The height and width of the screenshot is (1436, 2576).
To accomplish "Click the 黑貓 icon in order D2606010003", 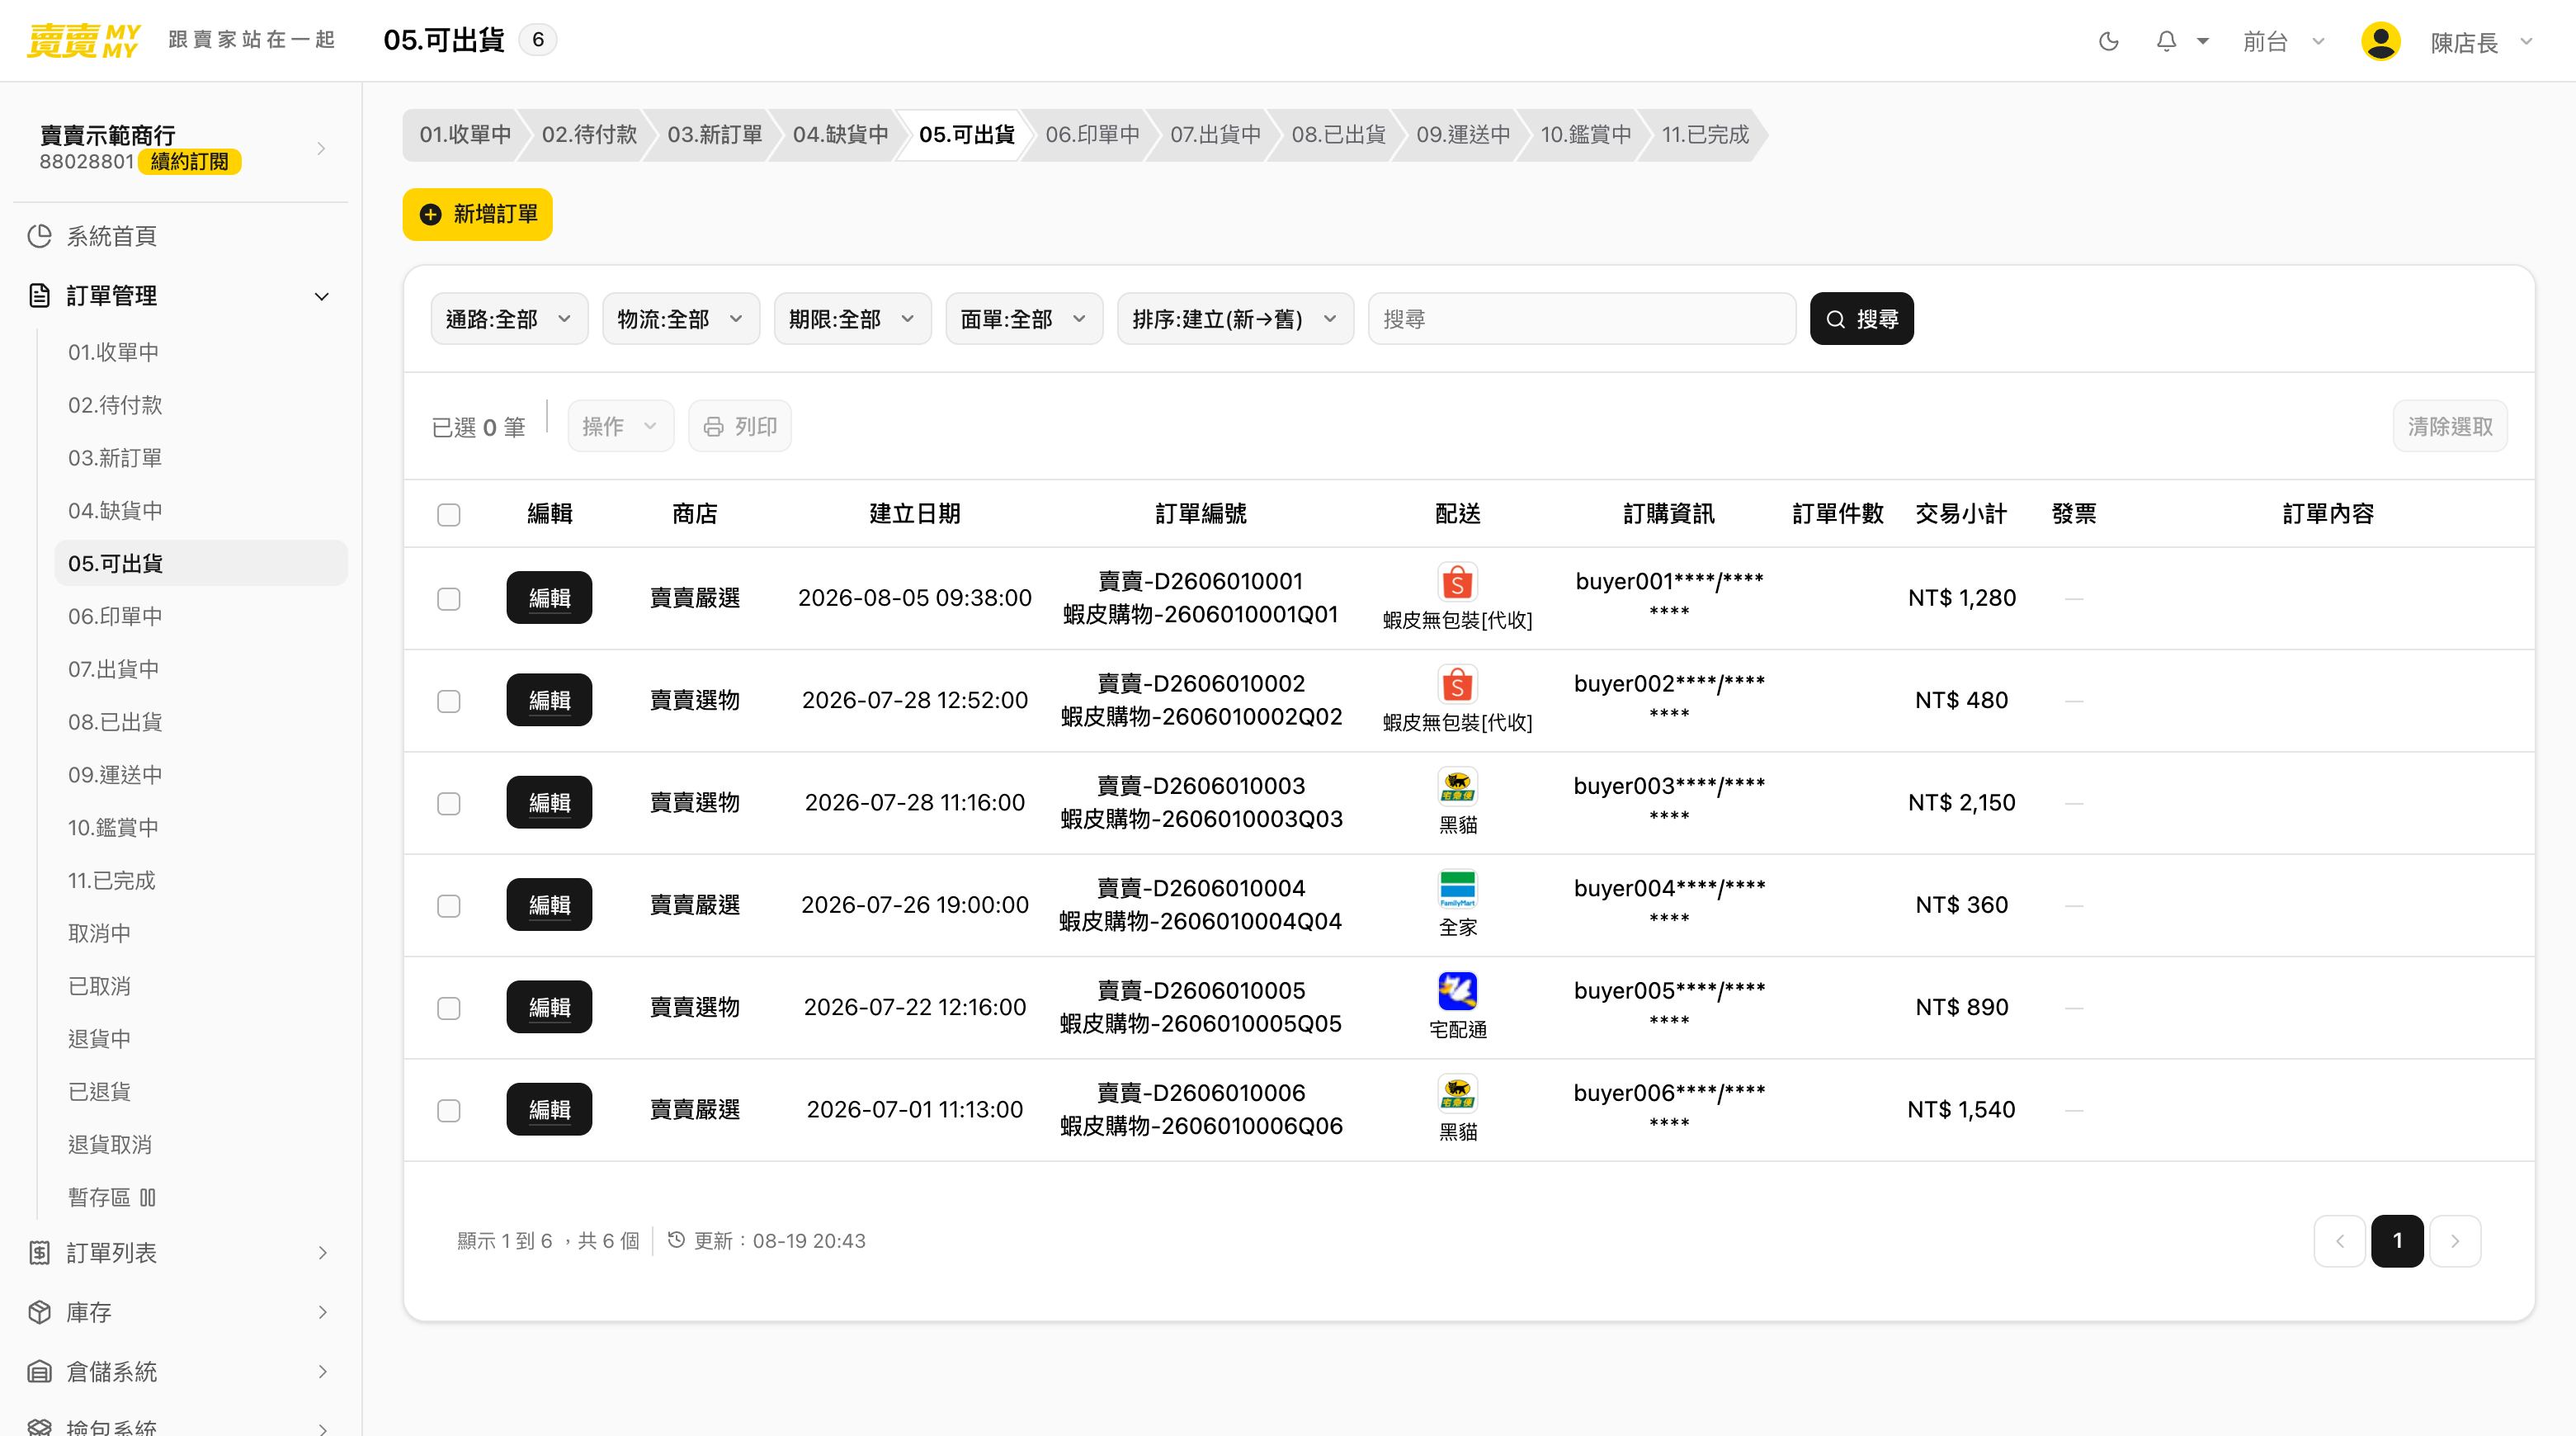I will [x=1457, y=787].
